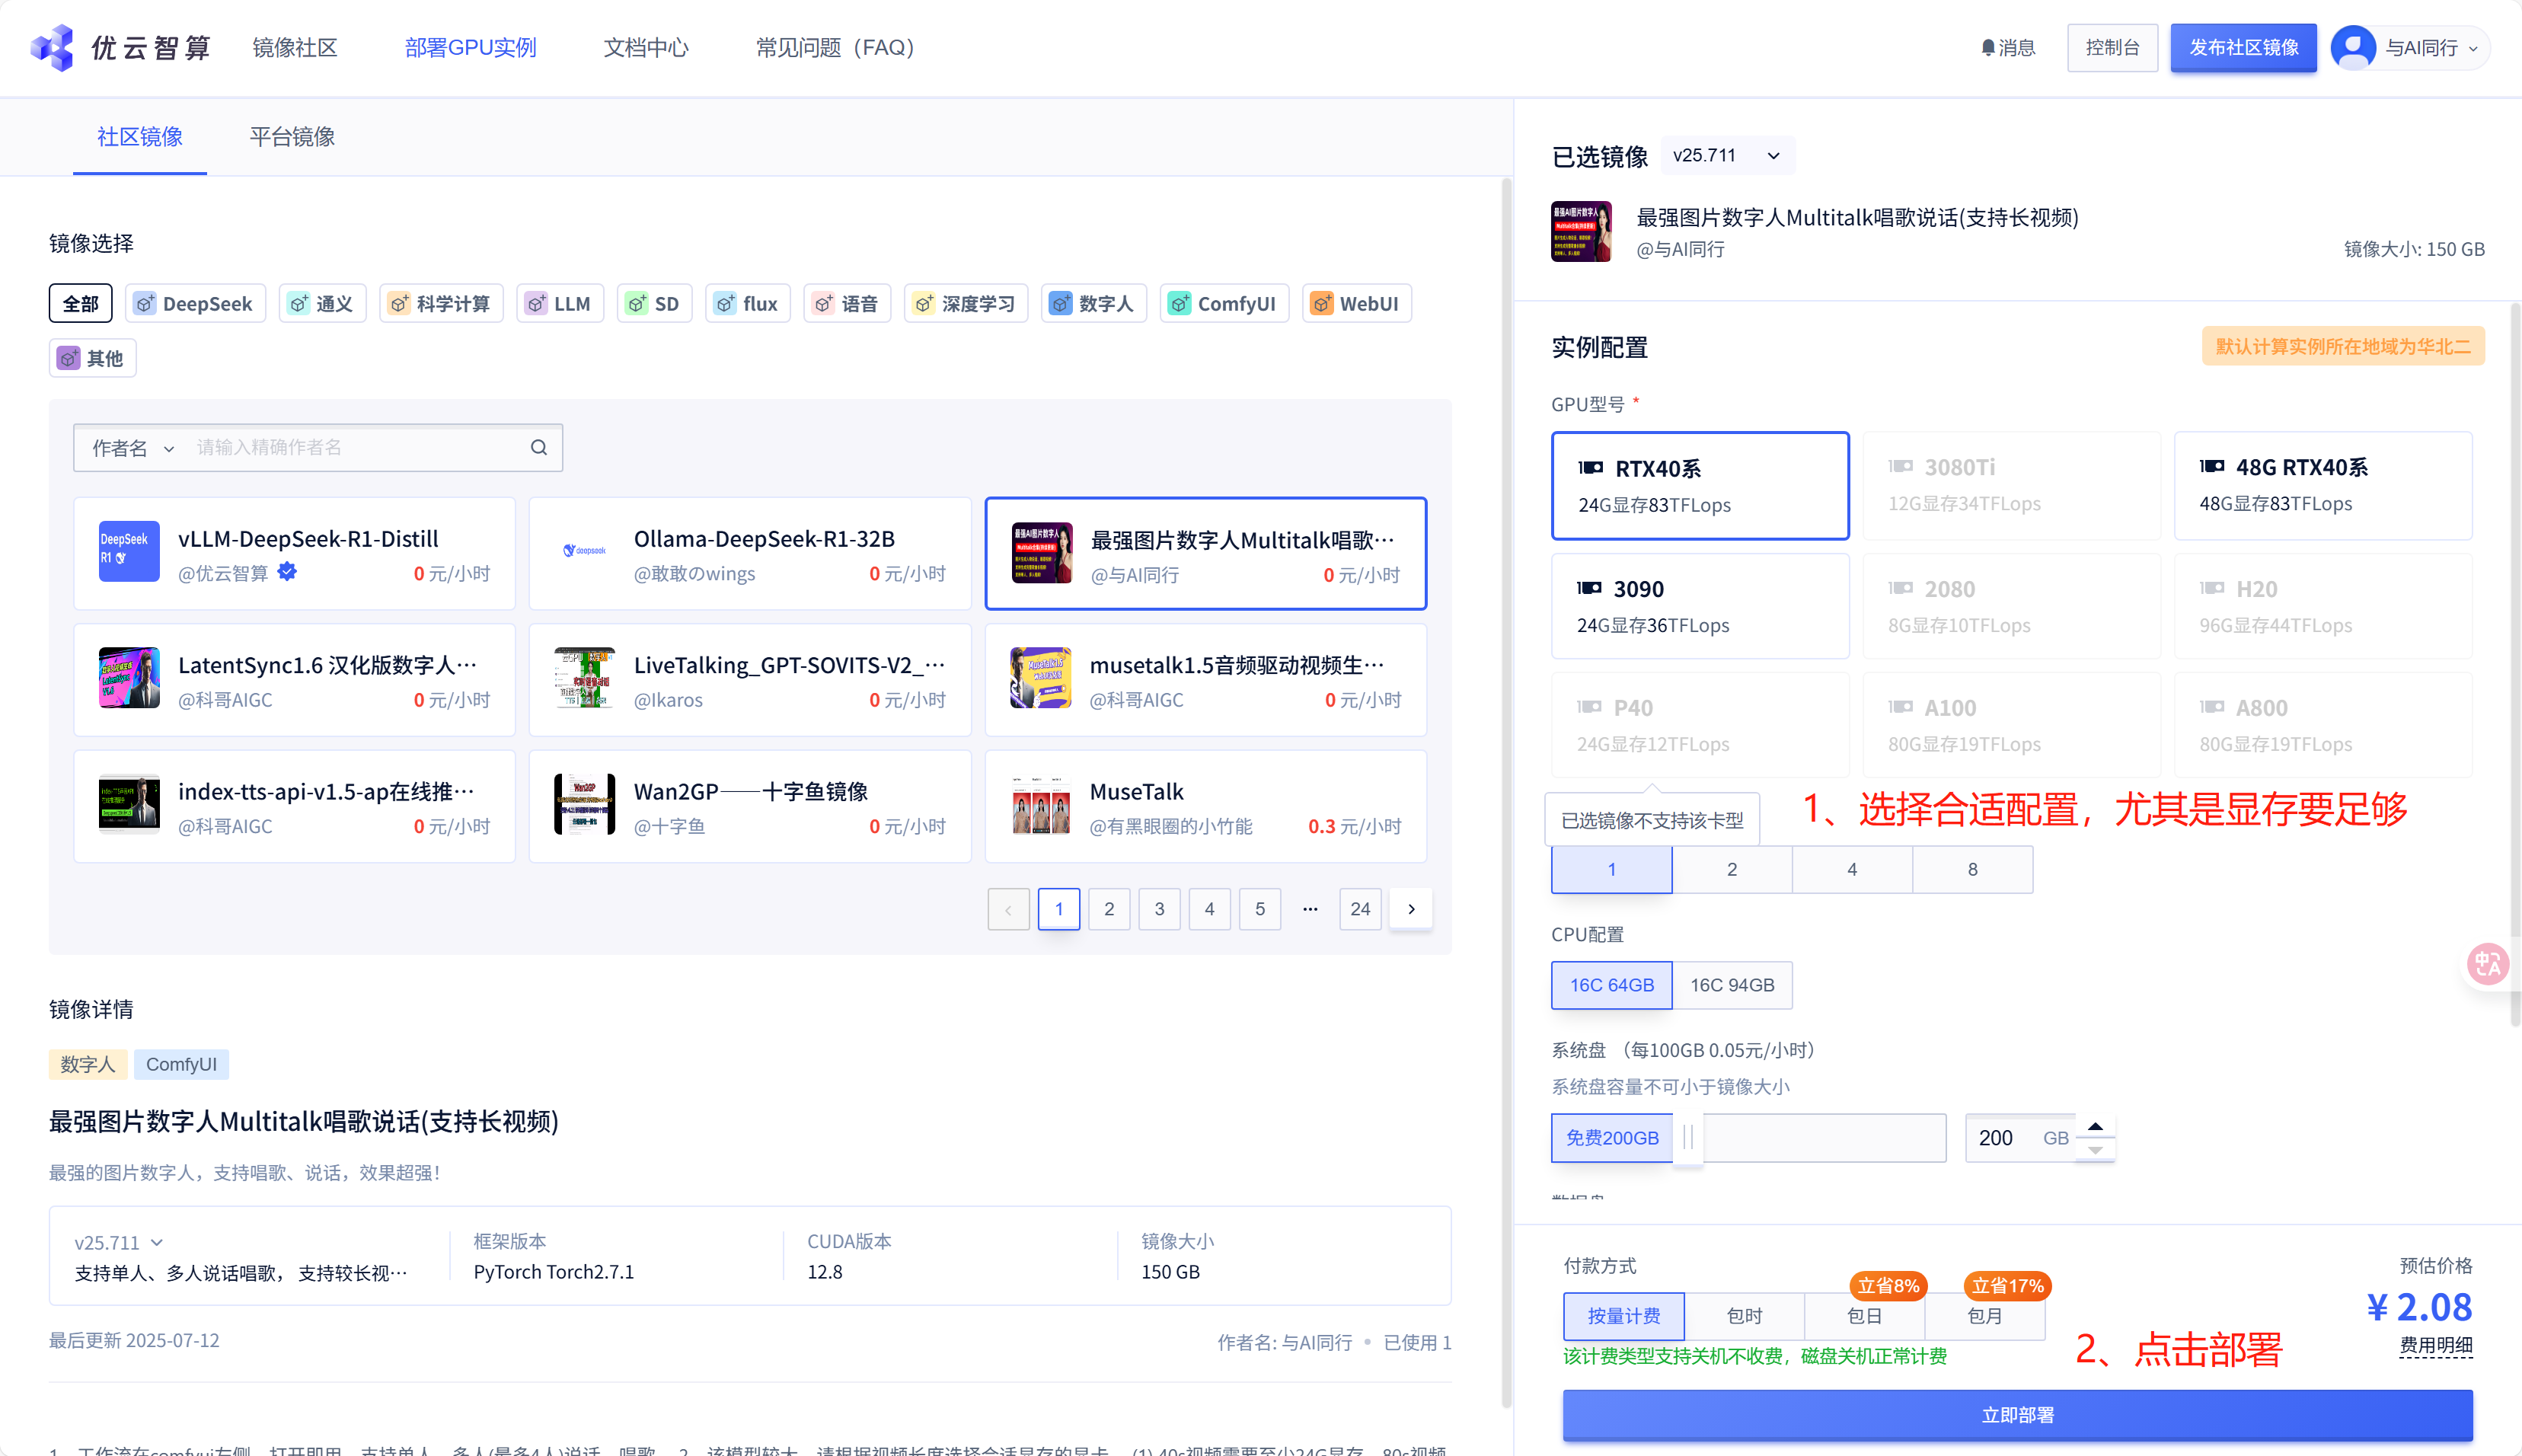
Task: Click the Wan2GP 十字鱼镜像 thumbnail
Action: tap(584, 804)
